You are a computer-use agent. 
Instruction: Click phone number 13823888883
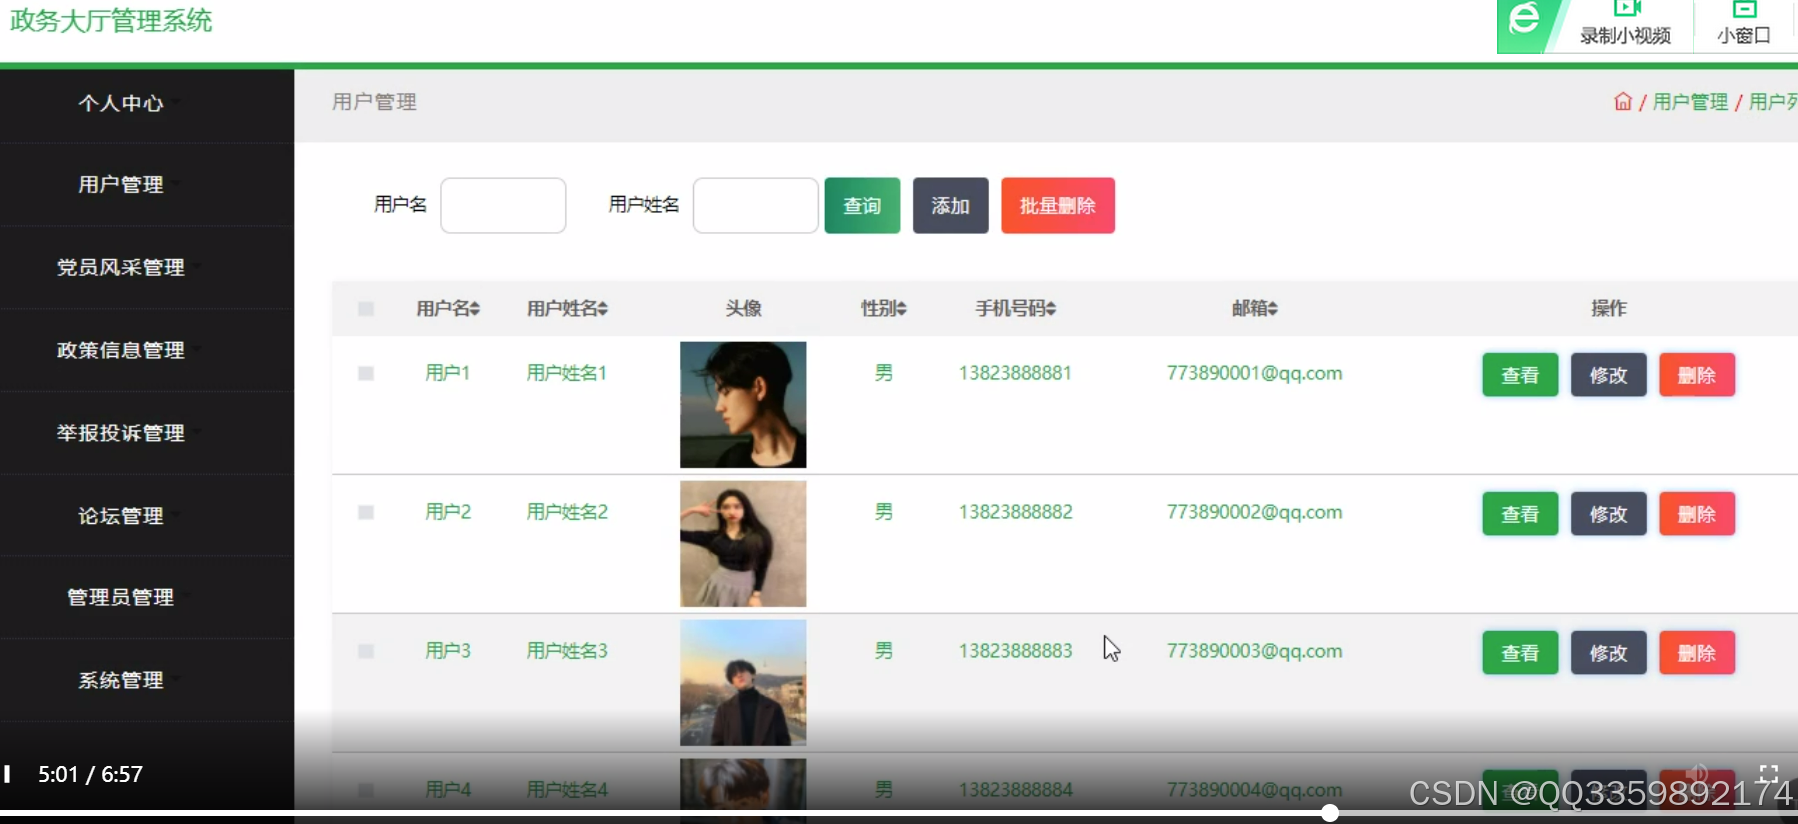(x=1015, y=651)
